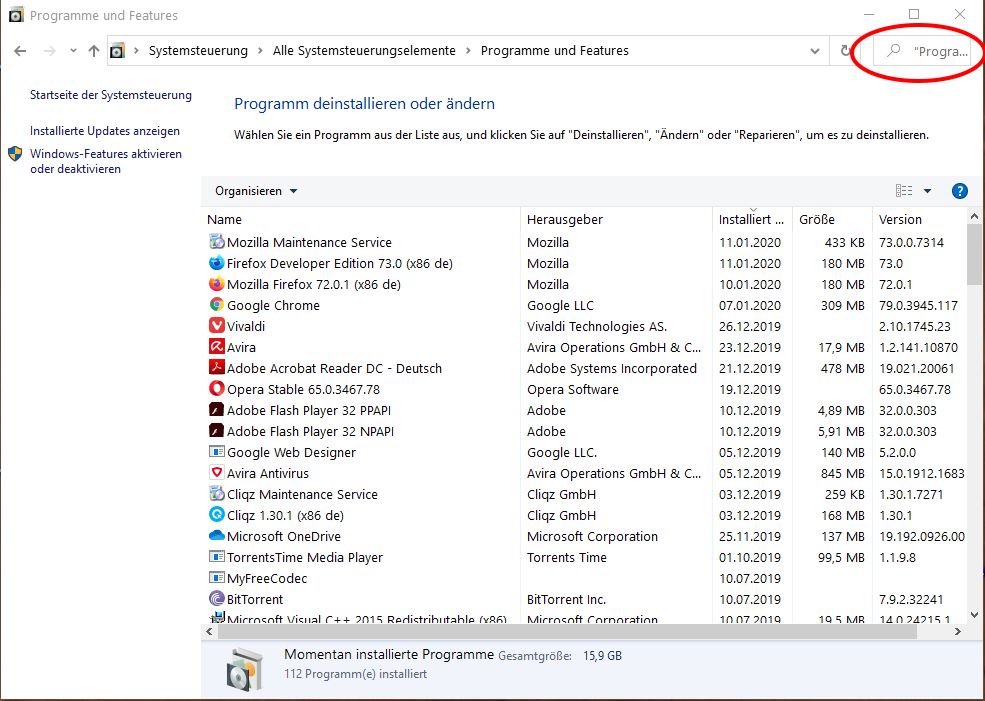Image resolution: width=985 pixels, height=701 pixels.
Task: Click the Torrents Time publisher cell
Action: click(567, 558)
